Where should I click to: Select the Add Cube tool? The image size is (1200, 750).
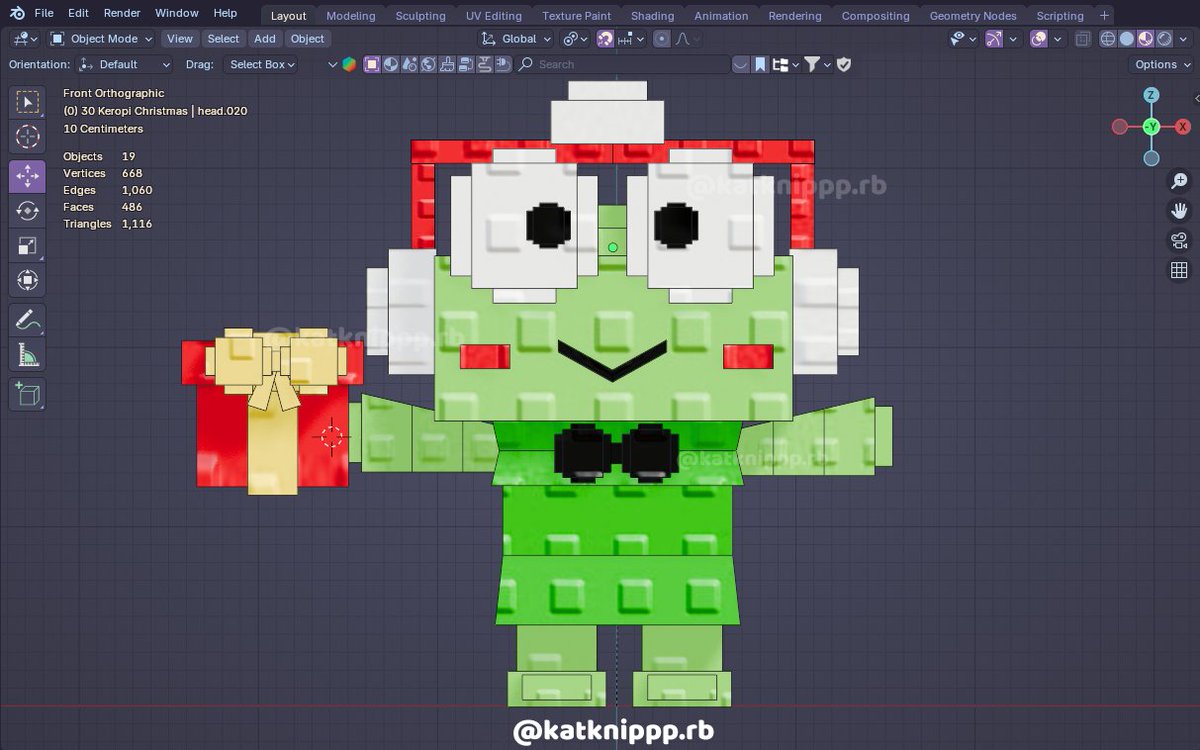click(27, 393)
